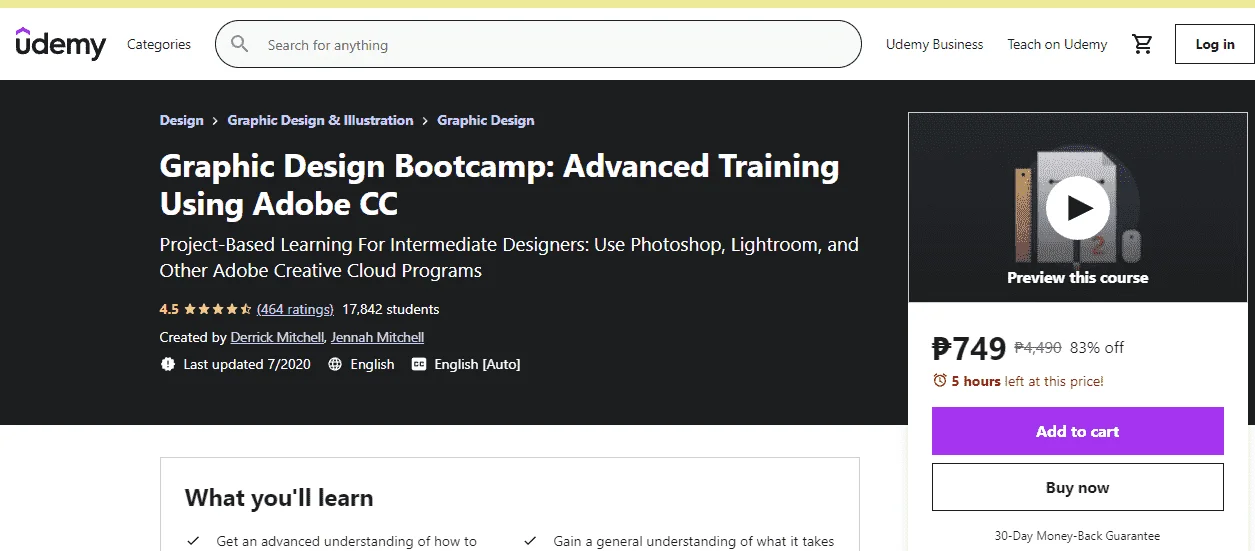The width and height of the screenshot is (1255, 551).
Task: Open Udemy Business link
Action: tap(934, 44)
